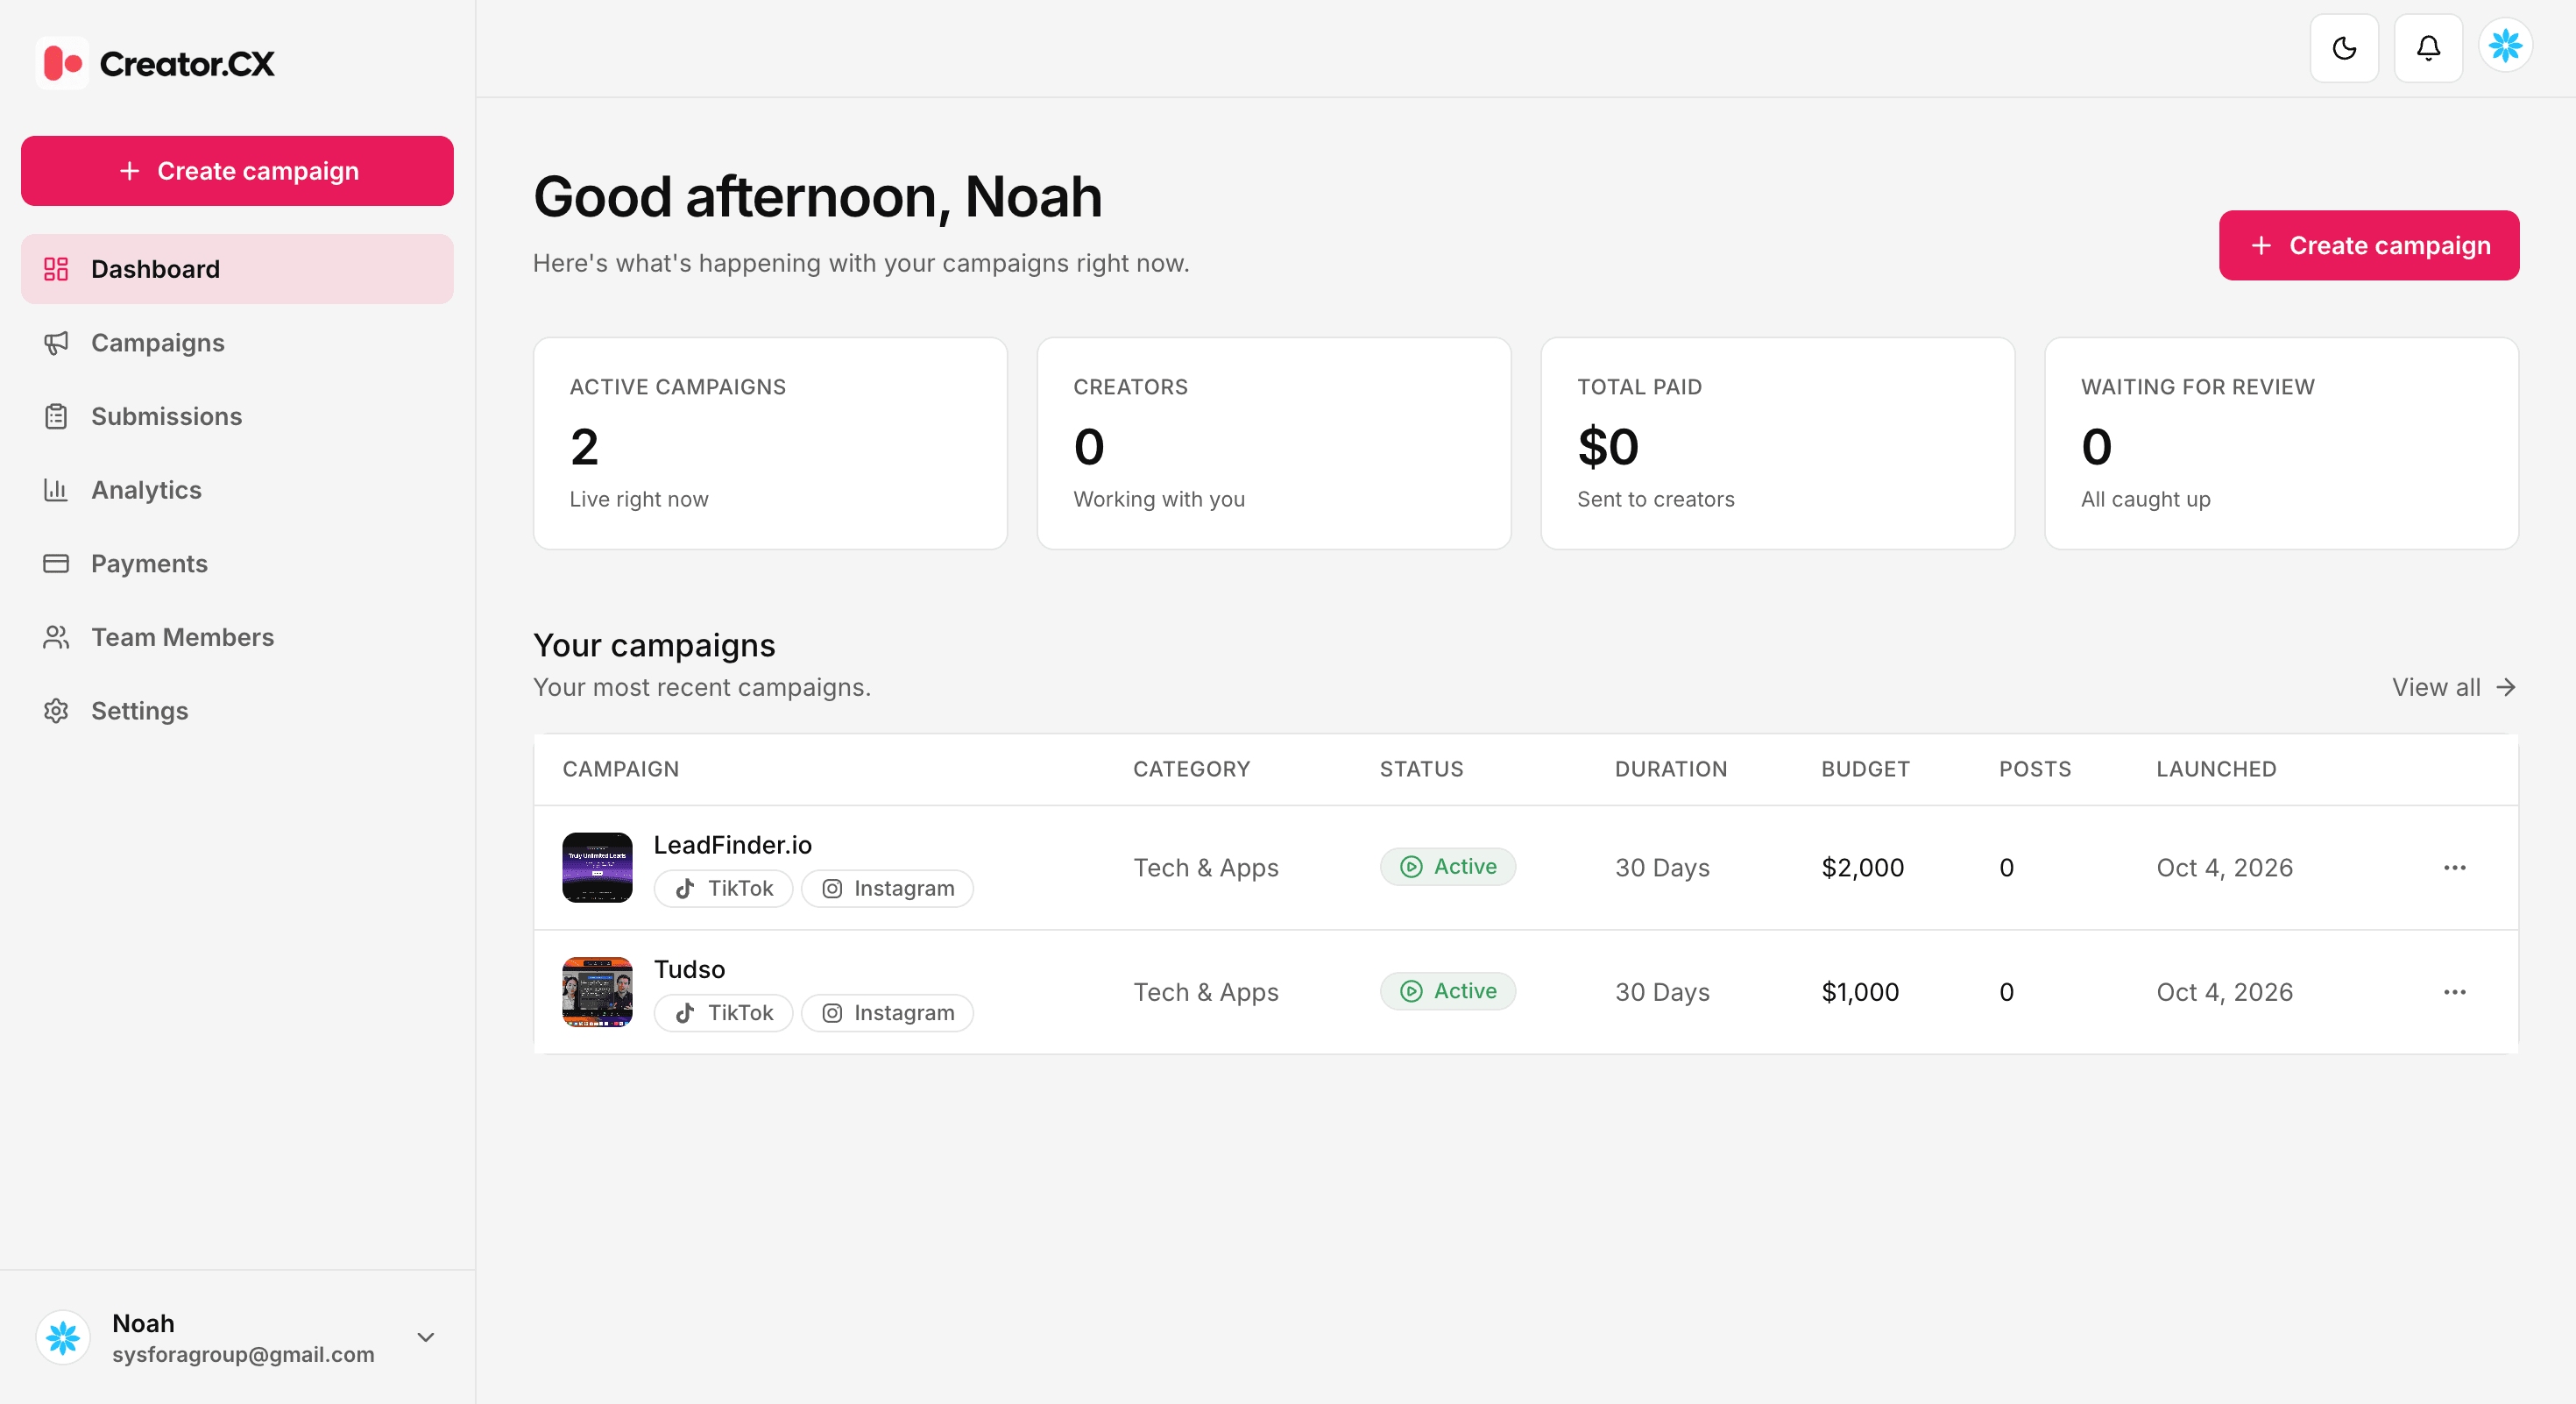2576x1404 pixels.
Task: Click the STATUS column header
Action: (1421, 769)
